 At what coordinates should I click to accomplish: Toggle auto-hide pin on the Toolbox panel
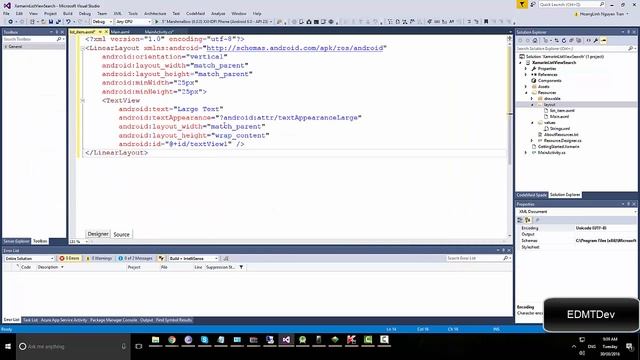tap(57, 32)
